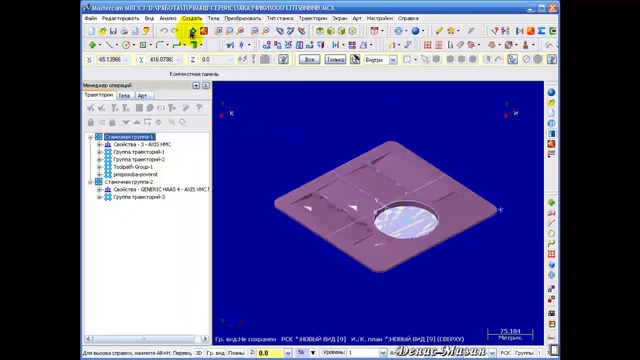Click the Undo arrow icon
The height and width of the screenshot is (360, 640).
pos(164,31)
